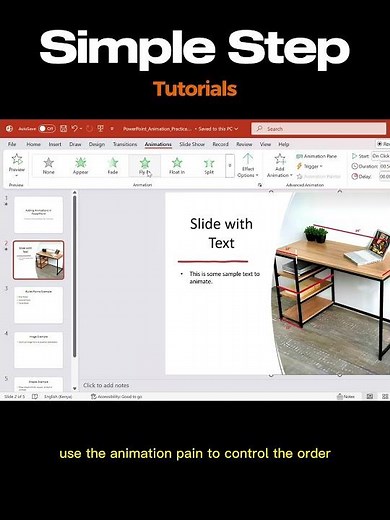Click the Undo arrow icon
The image size is (390, 520).
pyautogui.click(x=75, y=128)
